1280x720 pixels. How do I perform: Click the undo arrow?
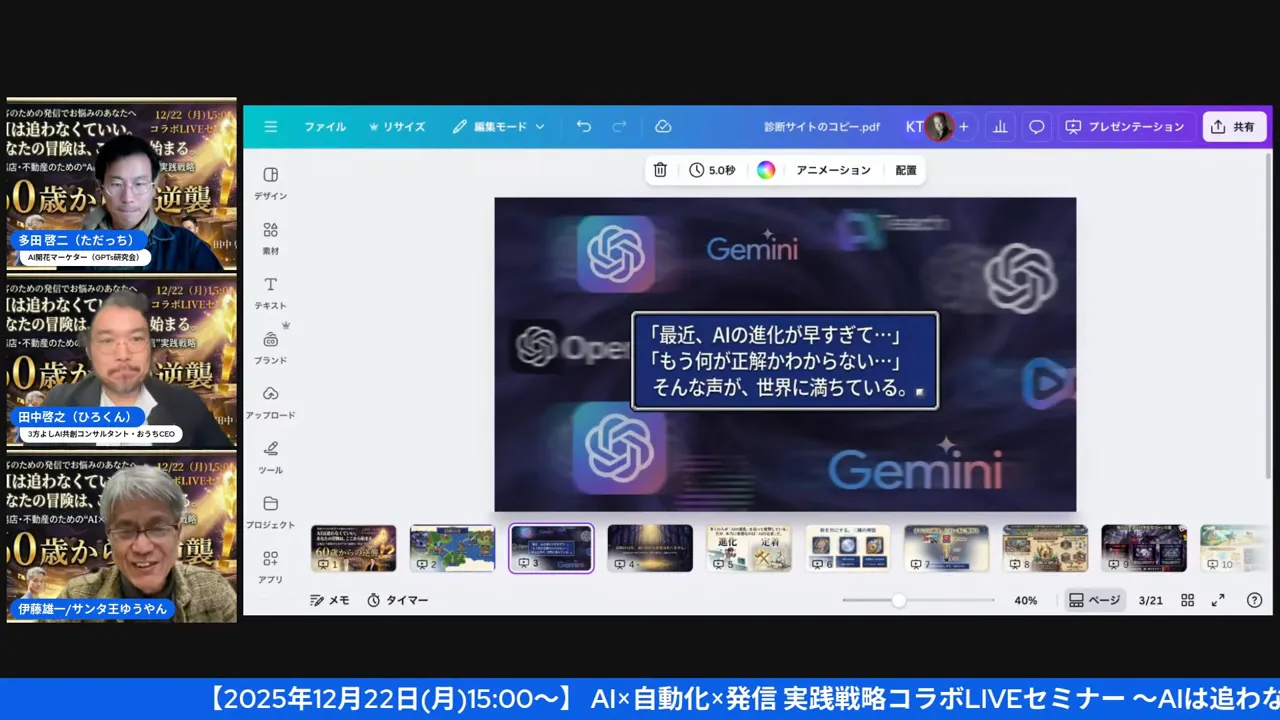point(584,126)
